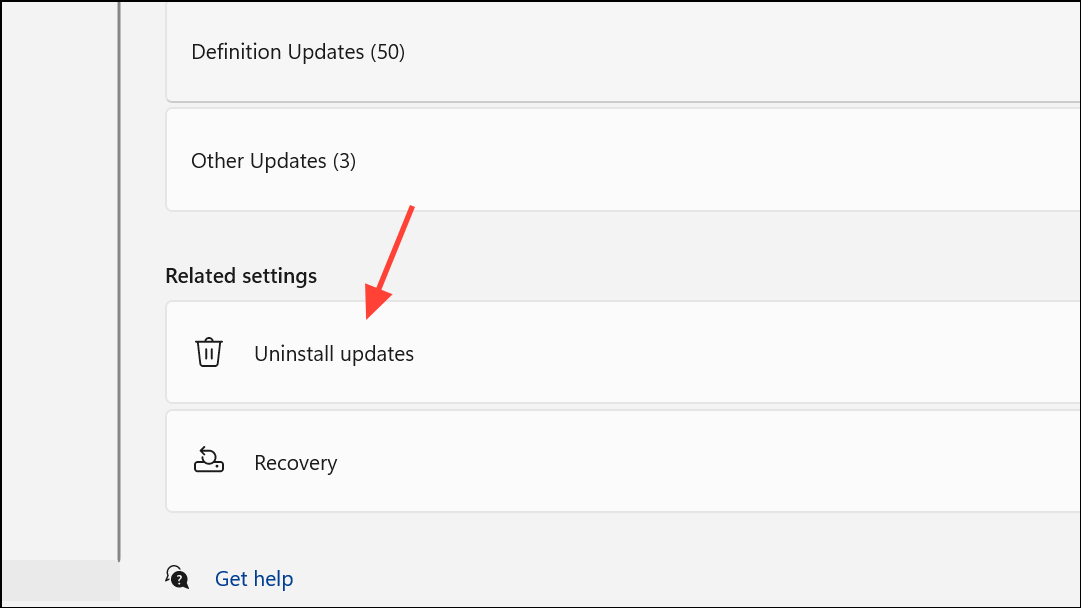This screenshot has width=1081, height=608.
Task: Click the "Other Updates (3)" label text
Action: click(x=273, y=161)
